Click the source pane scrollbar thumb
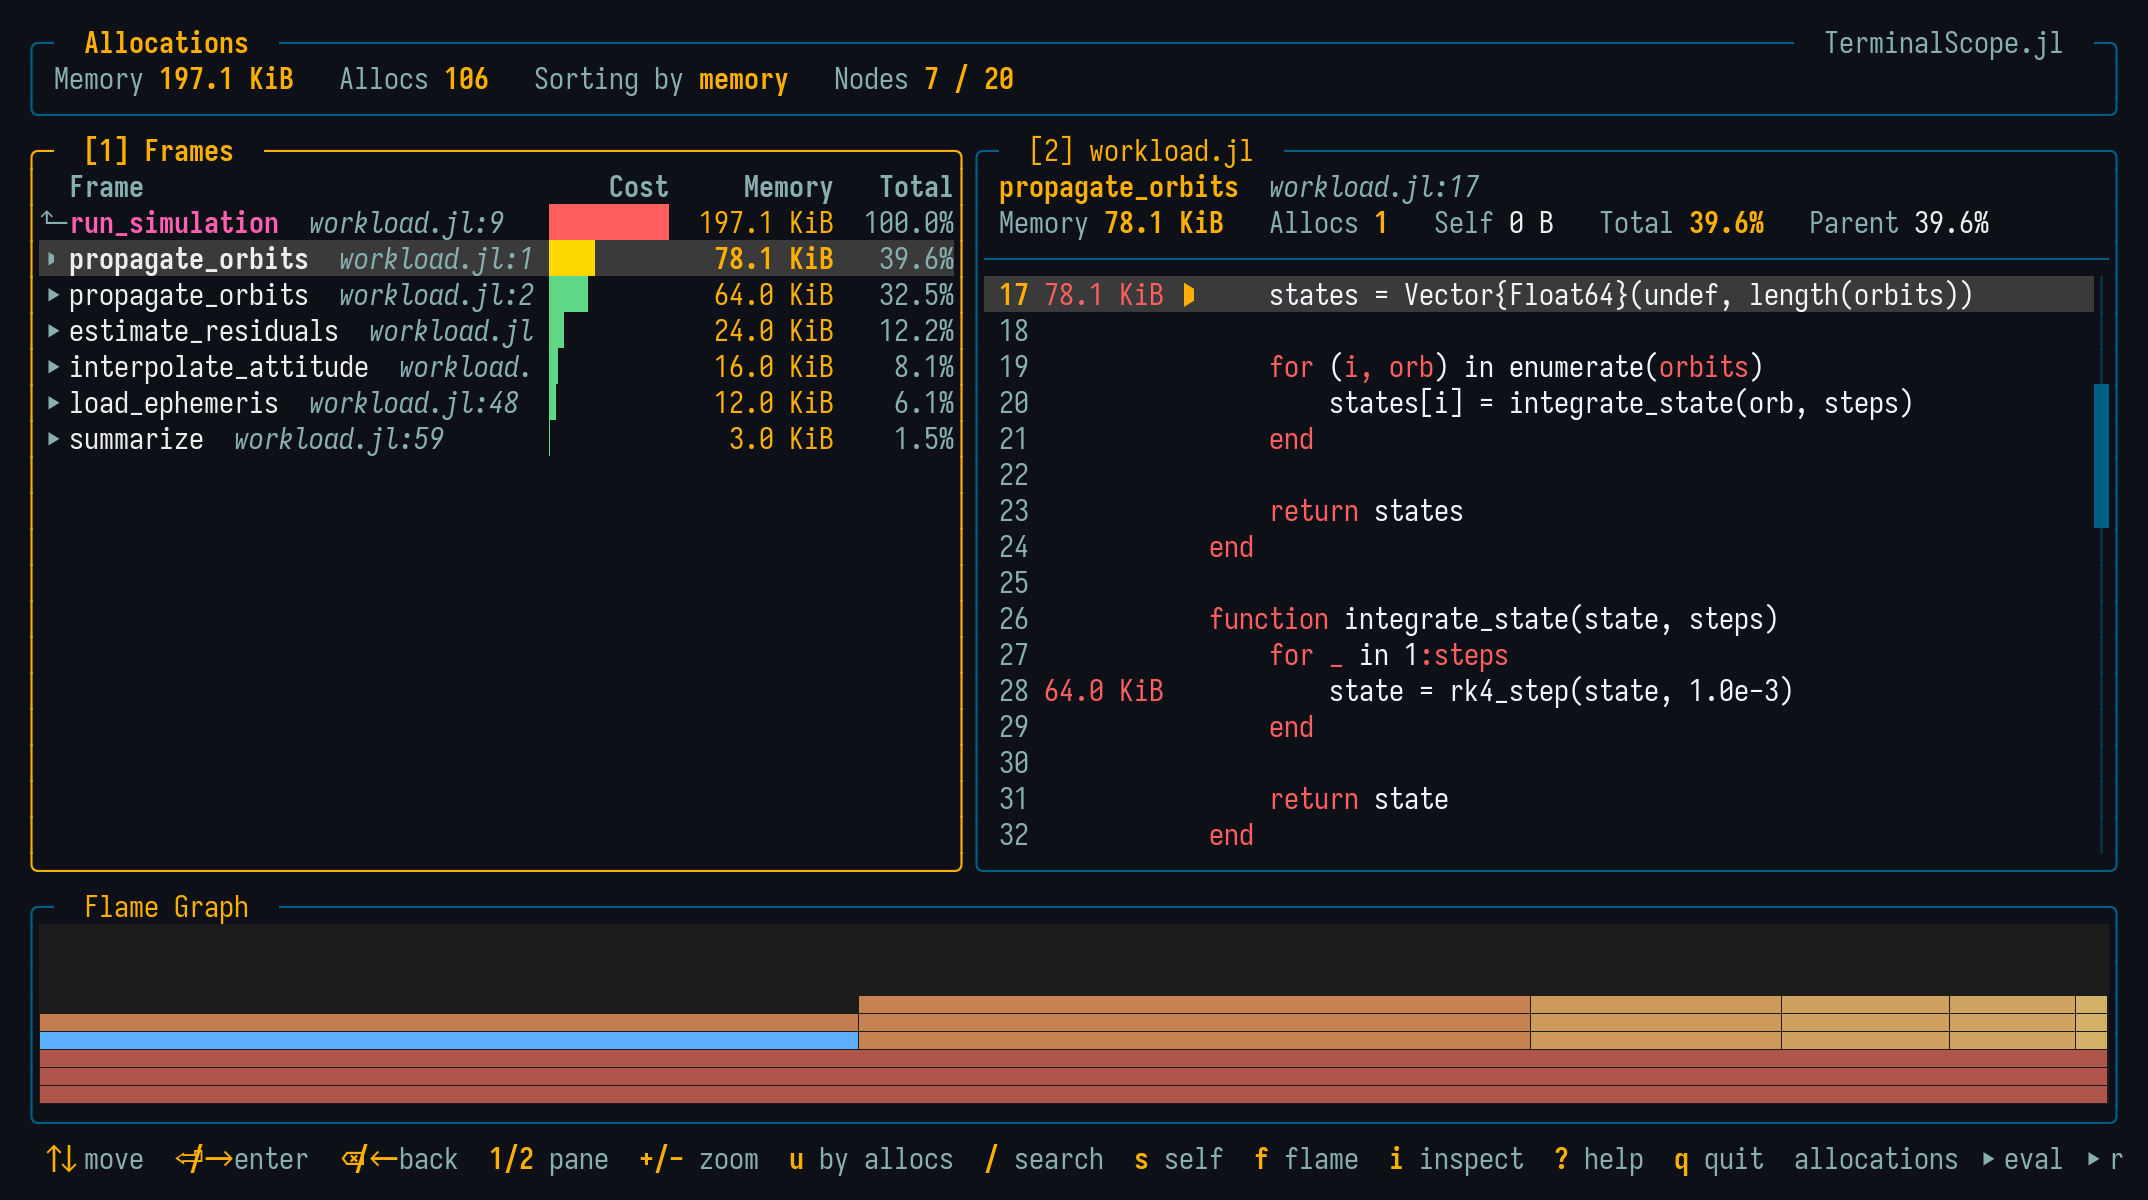This screenshot has height=1200, width=2148. tap(2101, 456)
